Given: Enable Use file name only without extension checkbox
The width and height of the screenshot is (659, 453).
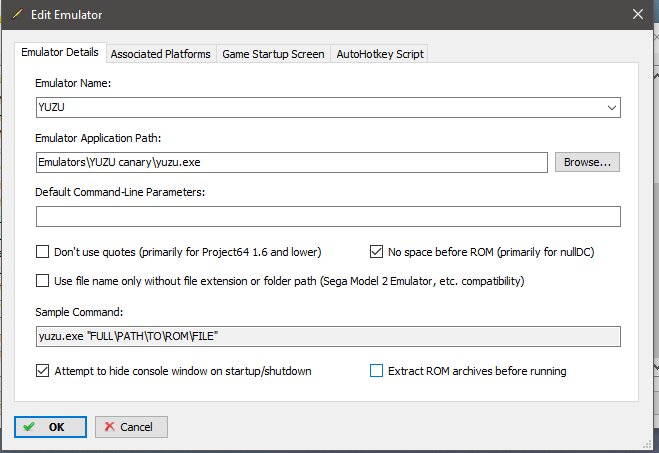Looking at the screenshot, I should click(x=42, y=281).
